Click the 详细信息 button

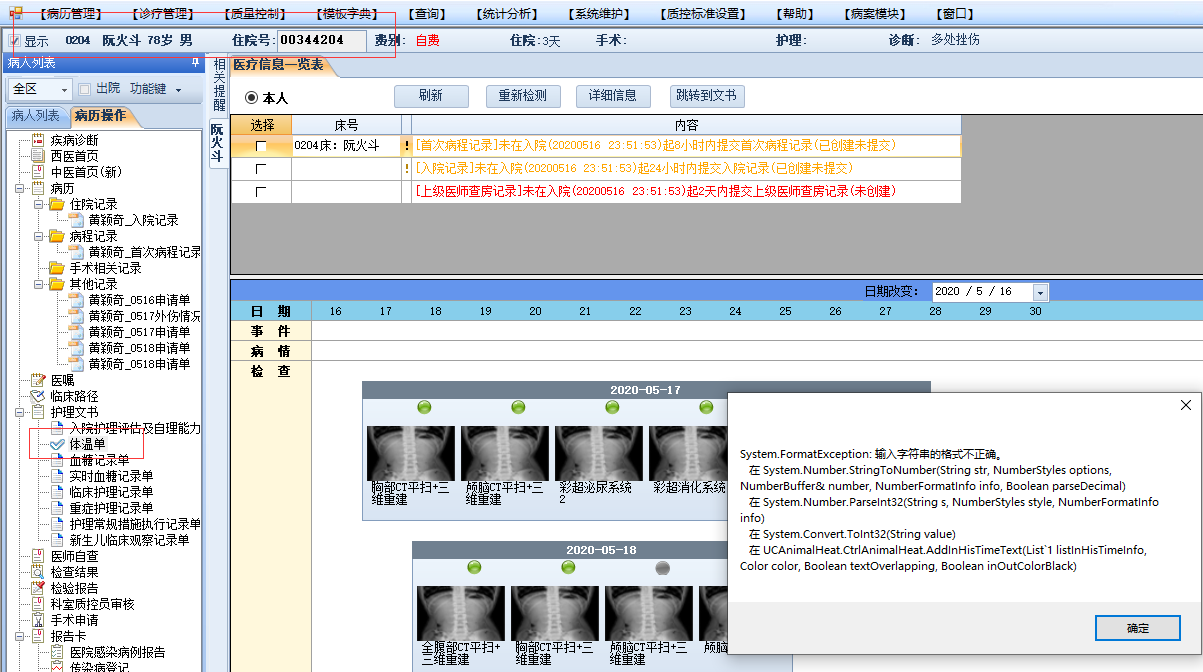[613, 96]
